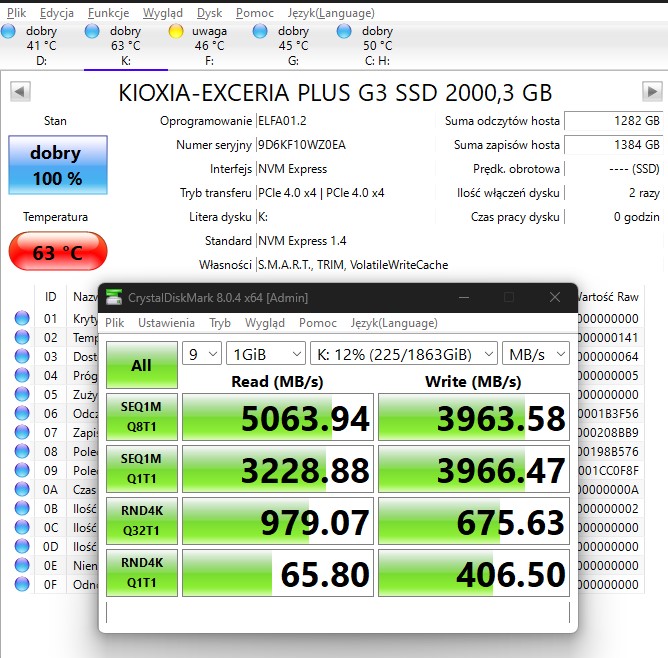The width and height of the screenshot is (668, 658).
Task: Click the red 63 °C temperature indicator
Action: point(56,253)
